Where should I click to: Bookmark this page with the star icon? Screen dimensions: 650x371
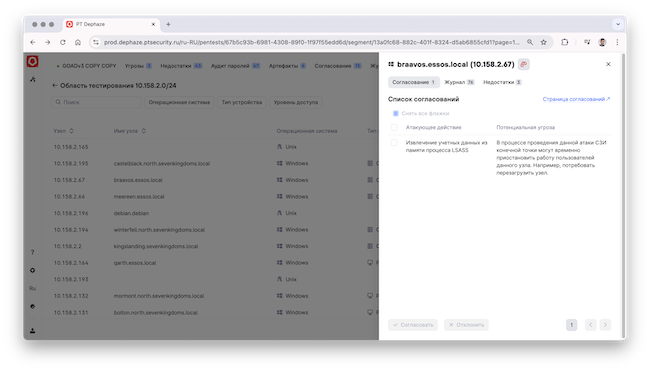(543, 42)
